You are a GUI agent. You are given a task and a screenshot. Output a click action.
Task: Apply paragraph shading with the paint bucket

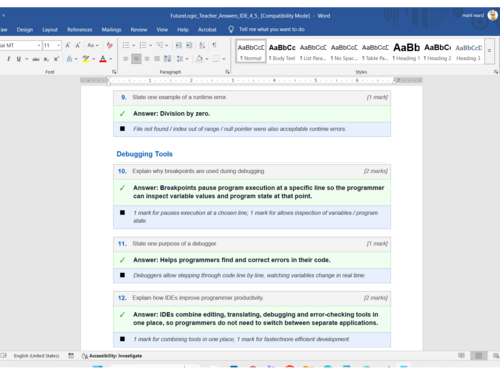[199, 59]
